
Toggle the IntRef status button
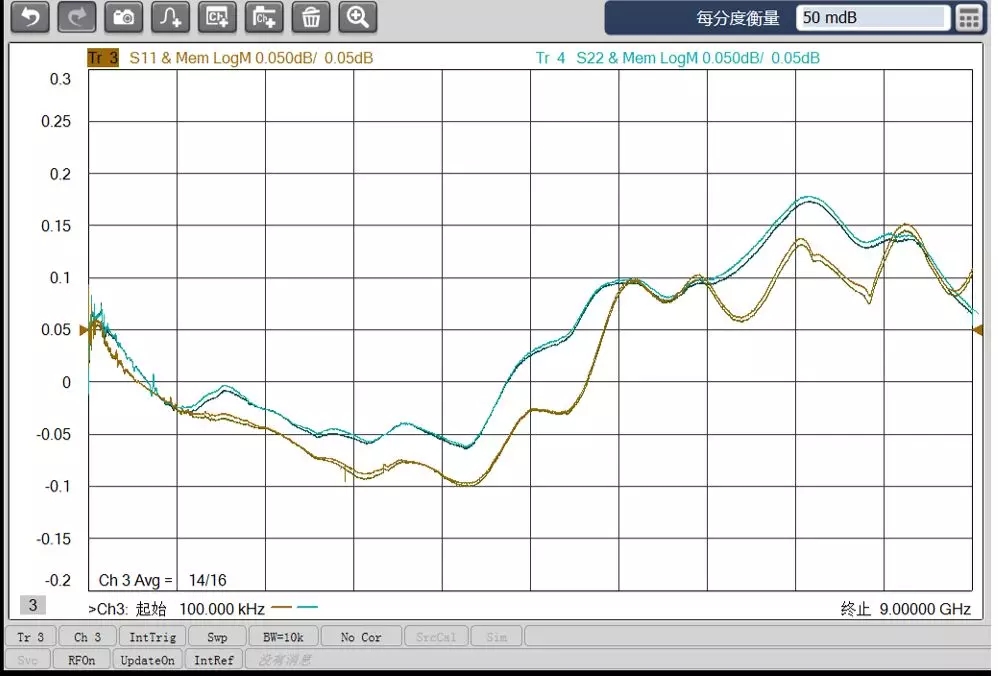coord(214,660)
